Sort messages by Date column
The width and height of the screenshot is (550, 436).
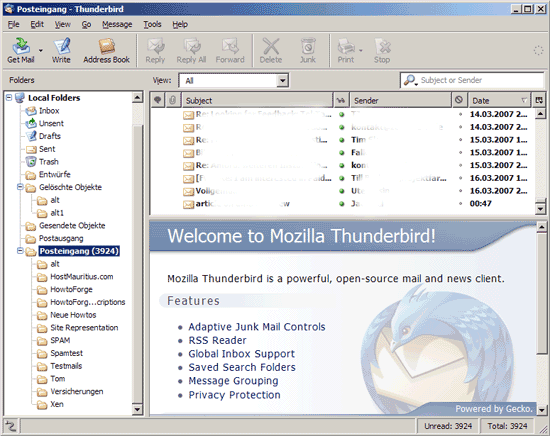[x=499, y=100]
